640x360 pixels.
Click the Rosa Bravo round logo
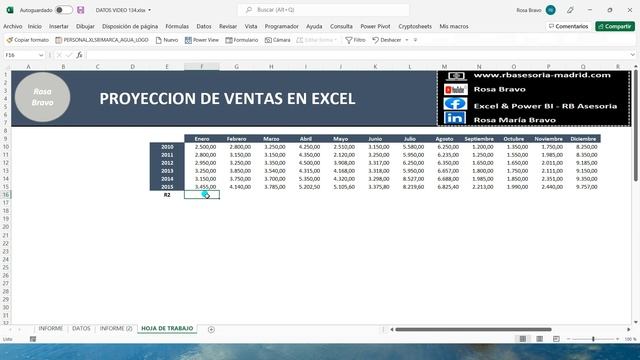[x=42, y=97]
